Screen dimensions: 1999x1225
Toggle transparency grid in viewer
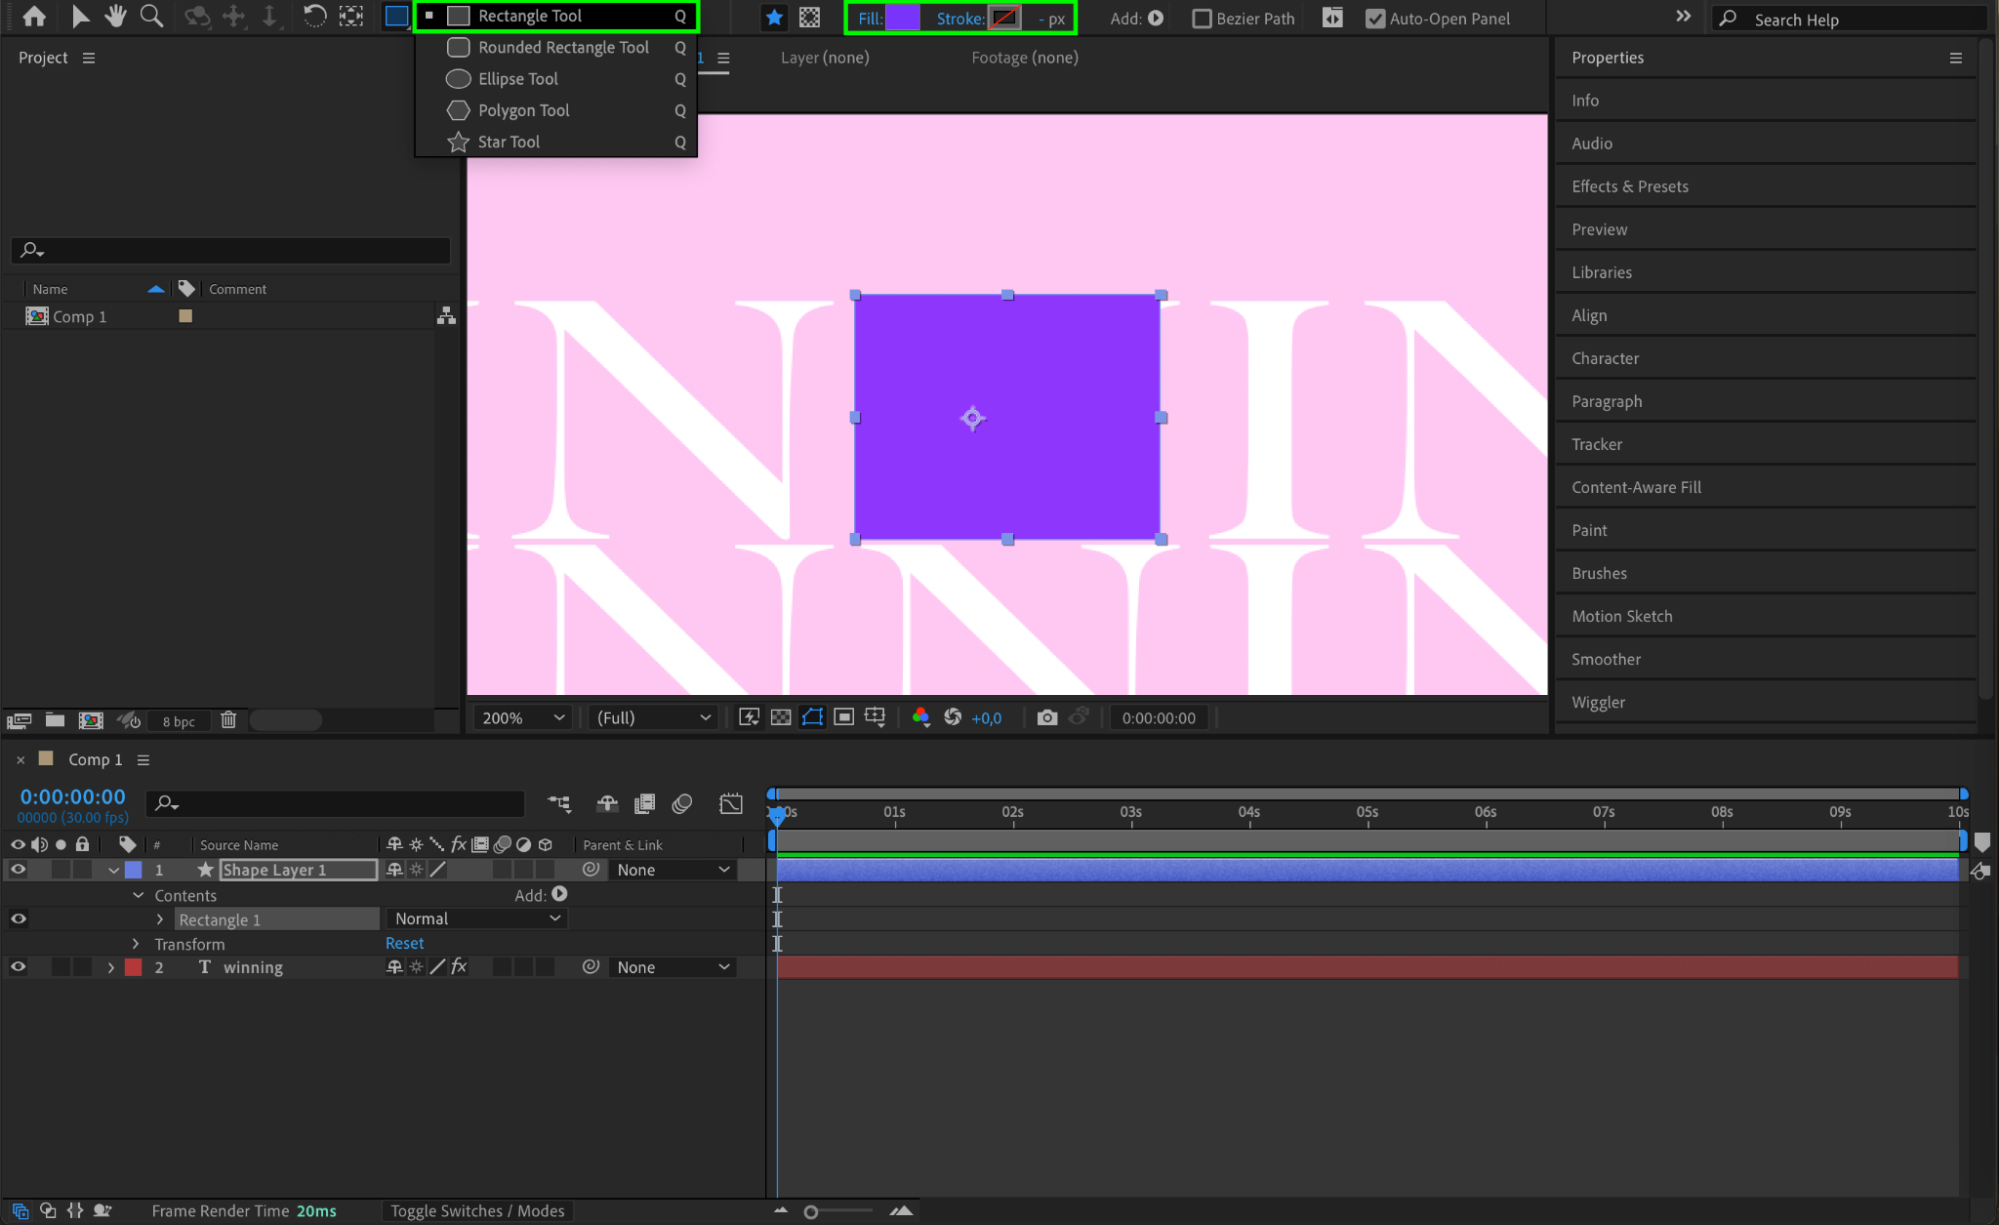coord(781,718)
